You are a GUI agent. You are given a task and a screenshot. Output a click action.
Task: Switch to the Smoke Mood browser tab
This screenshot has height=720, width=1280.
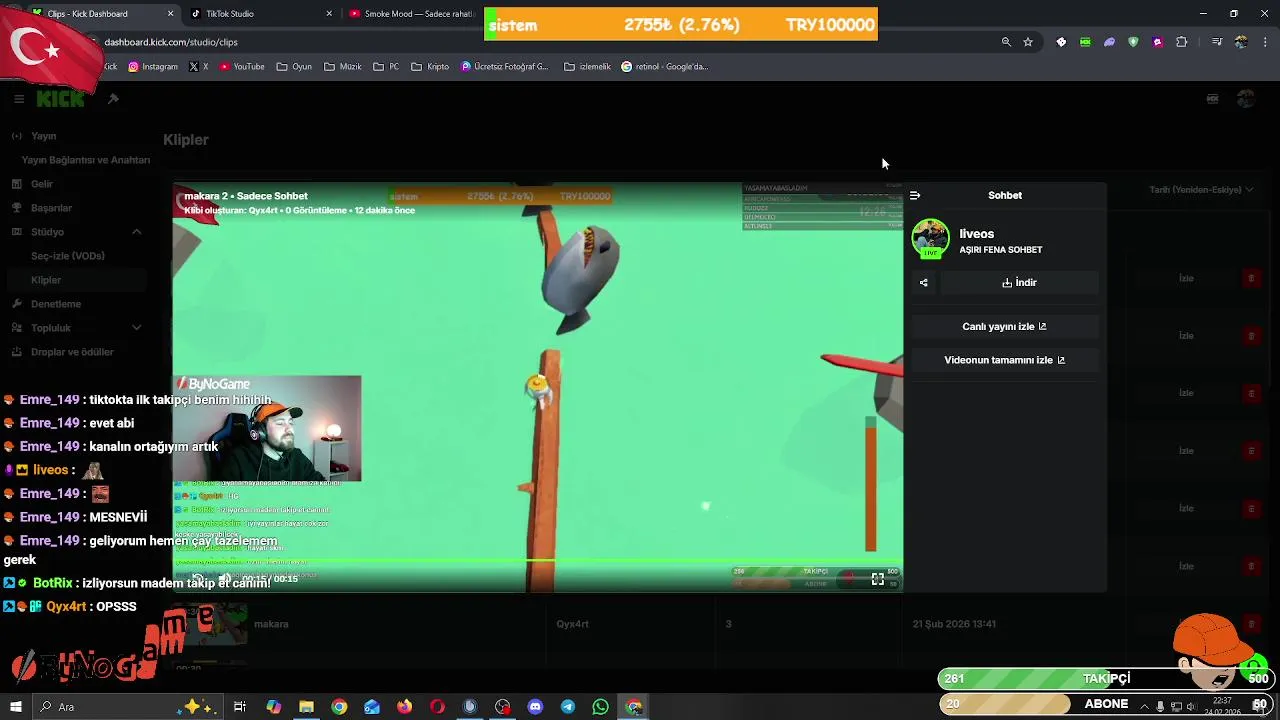(412, 14)
